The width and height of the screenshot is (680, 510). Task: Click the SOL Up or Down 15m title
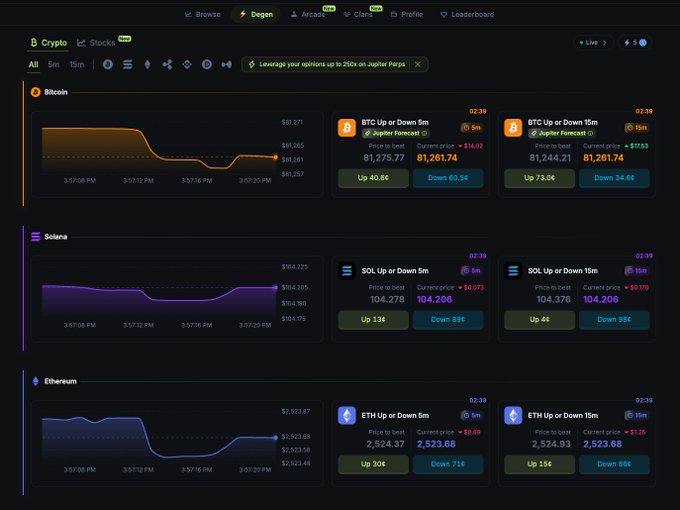point(563,271)
